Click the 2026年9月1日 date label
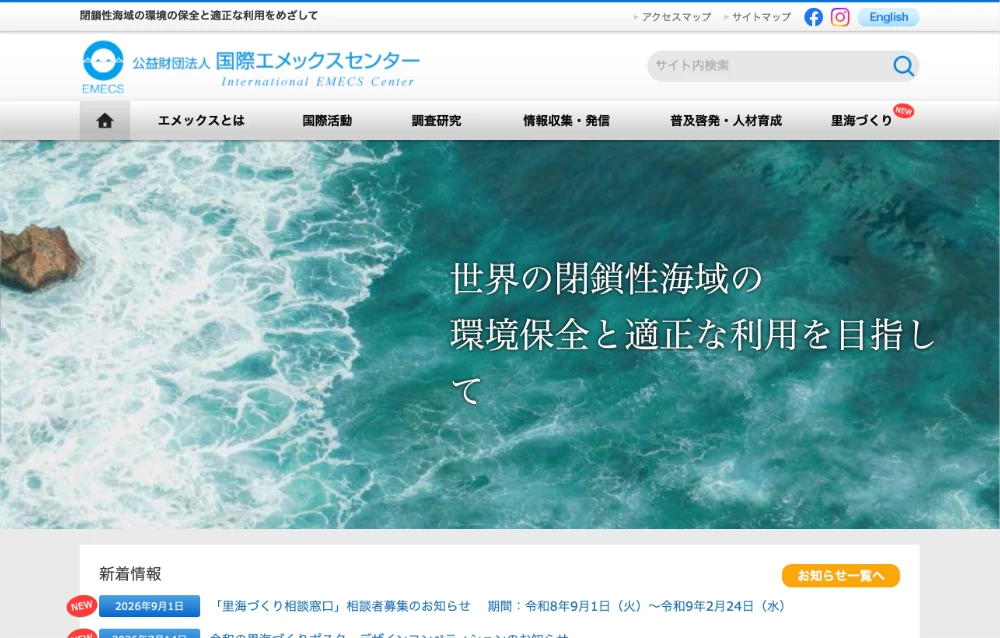The image size is (1000, 638). pyautogui.click(x=149, y=606)
